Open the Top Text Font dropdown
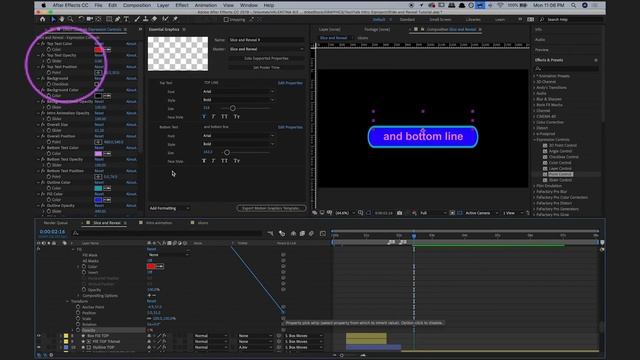This screenshot has height=360, width=640. [x=238, y=91]
